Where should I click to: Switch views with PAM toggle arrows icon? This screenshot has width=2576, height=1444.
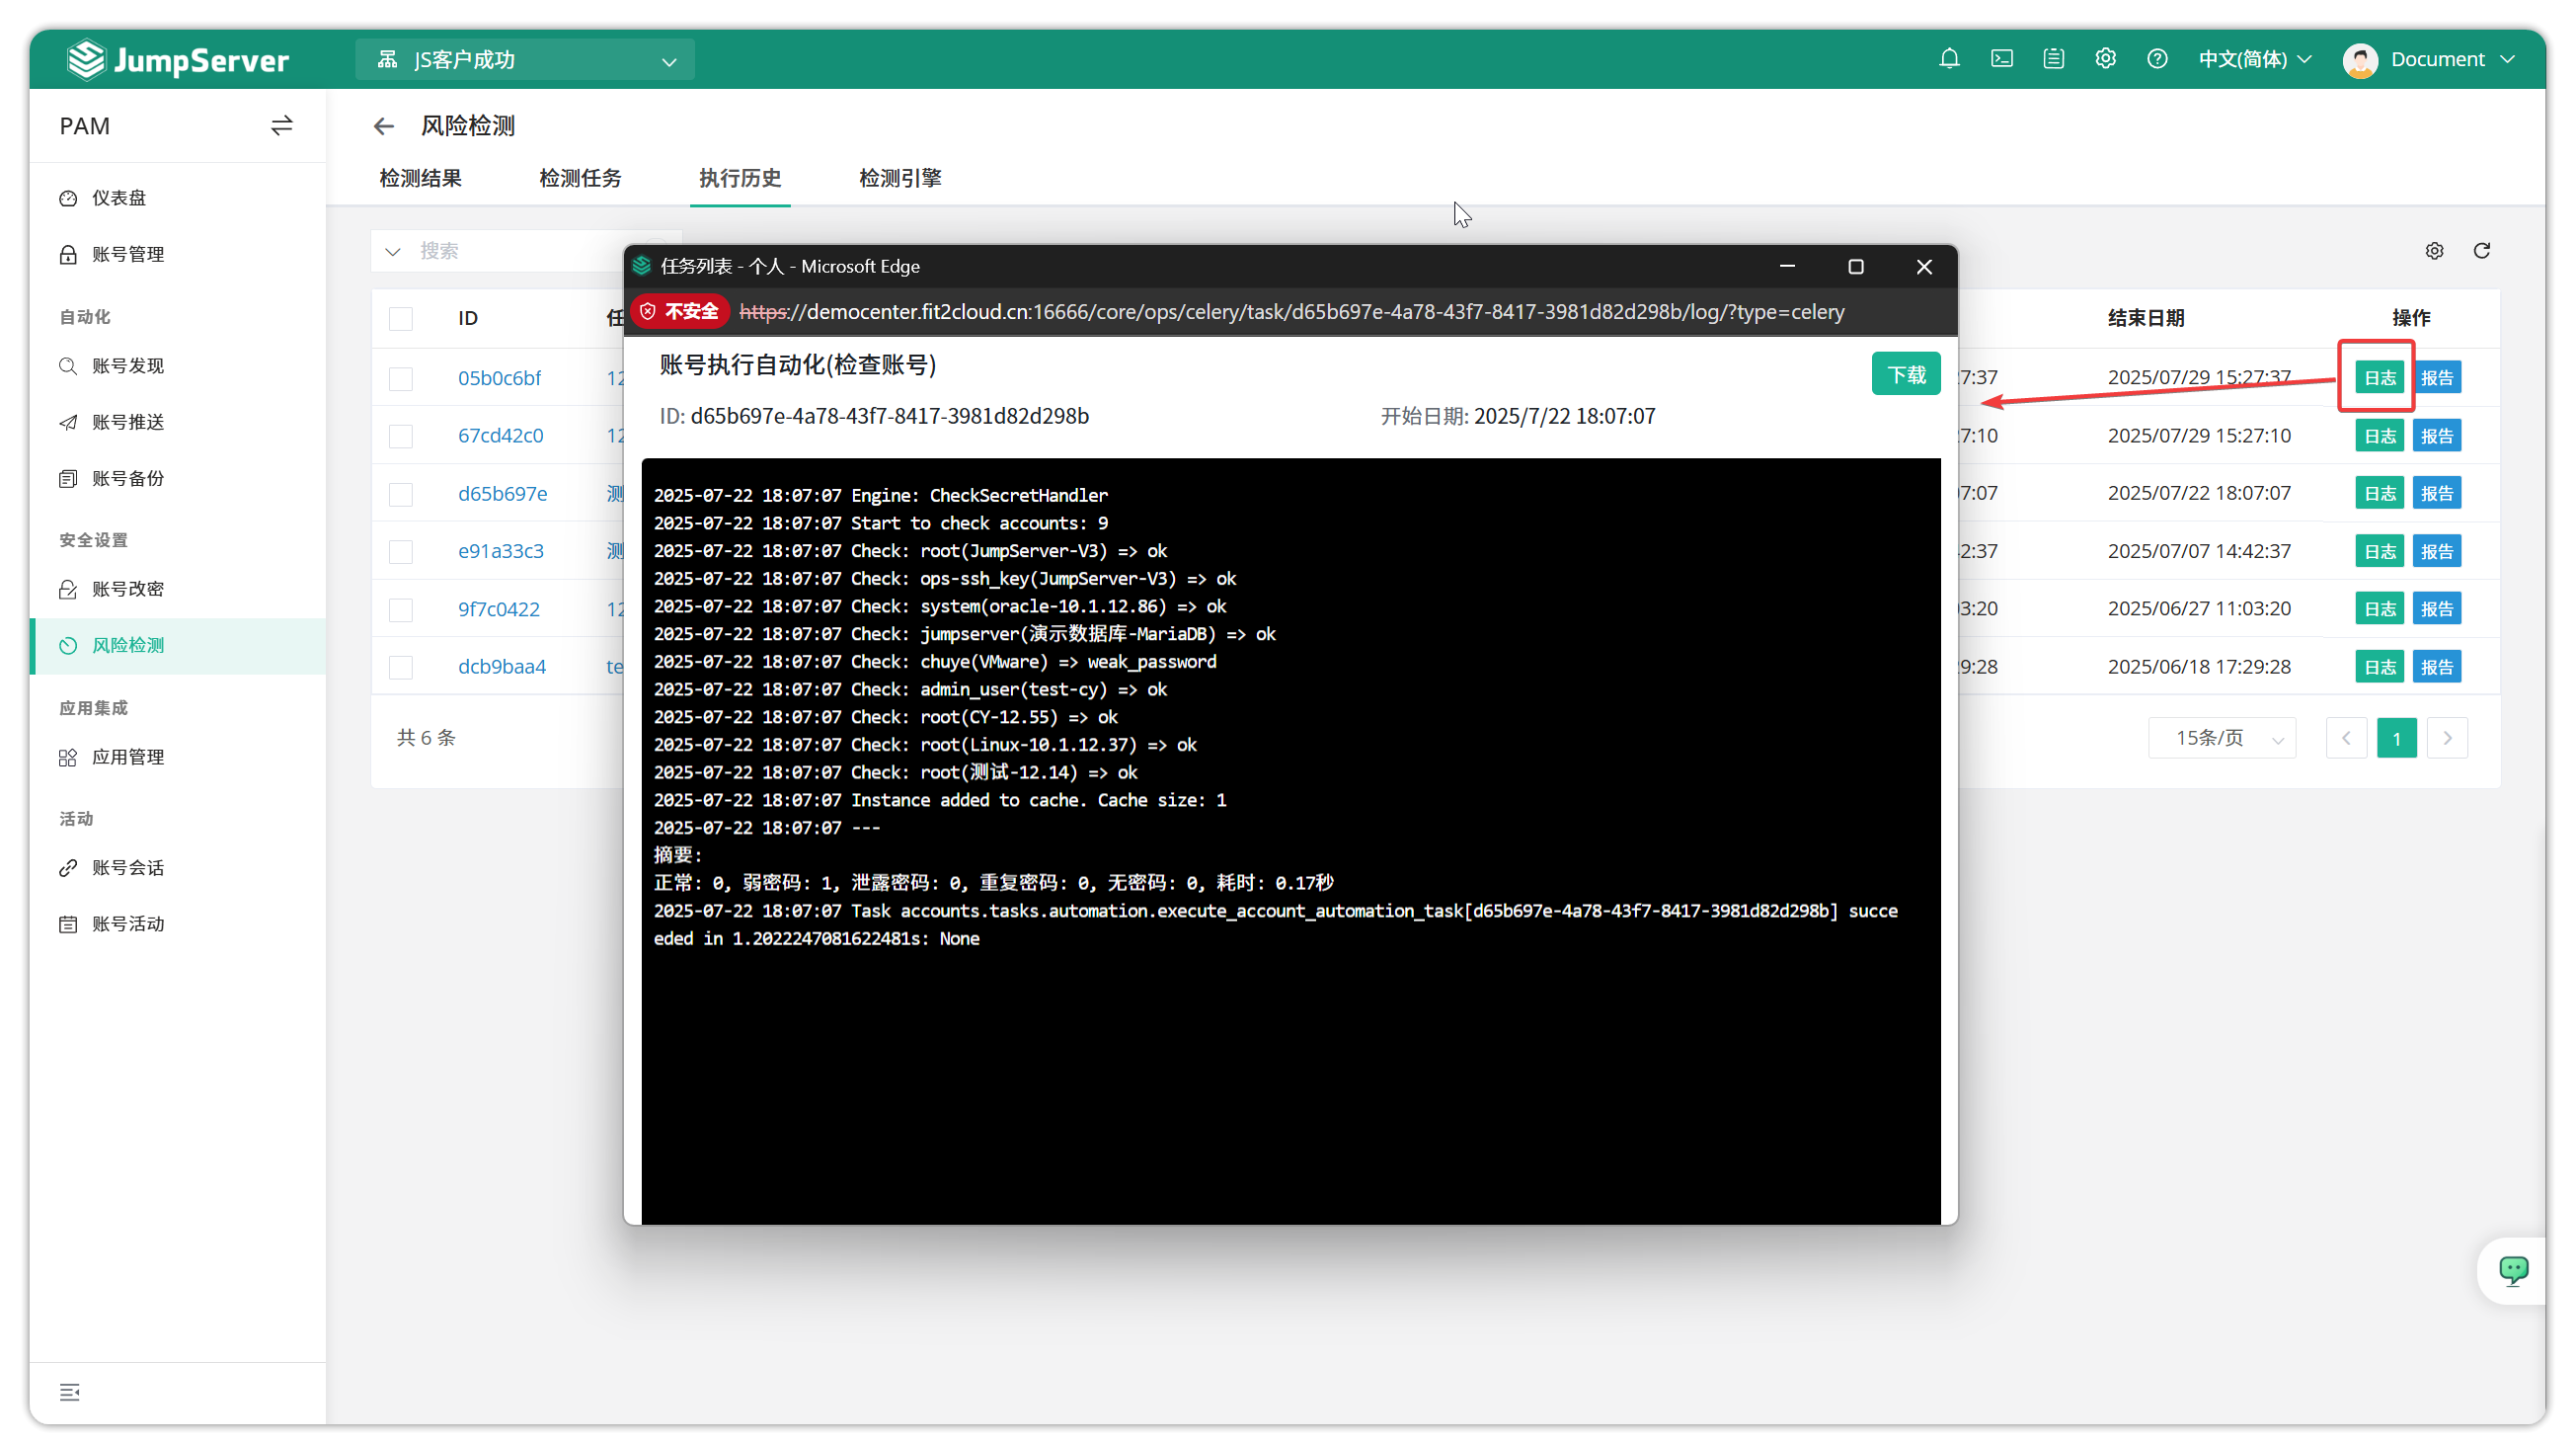click(x=282, y=126)
